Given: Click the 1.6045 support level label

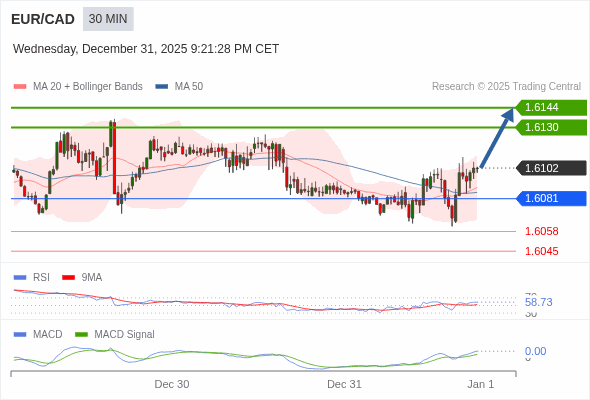Looking at the screenshot, I should point(541,251).
